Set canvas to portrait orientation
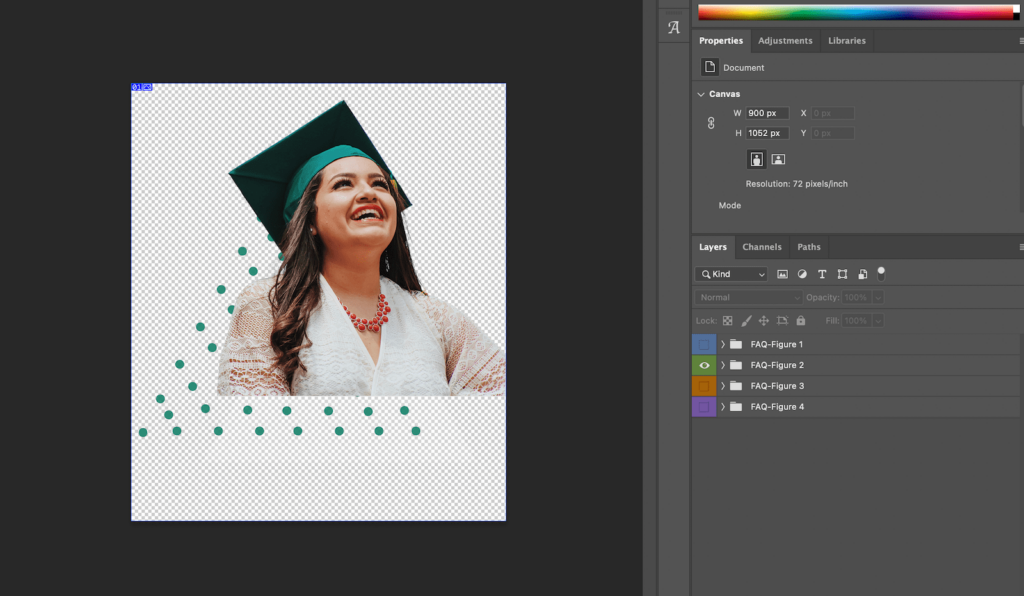The image size is (1024, 596). 757,159
